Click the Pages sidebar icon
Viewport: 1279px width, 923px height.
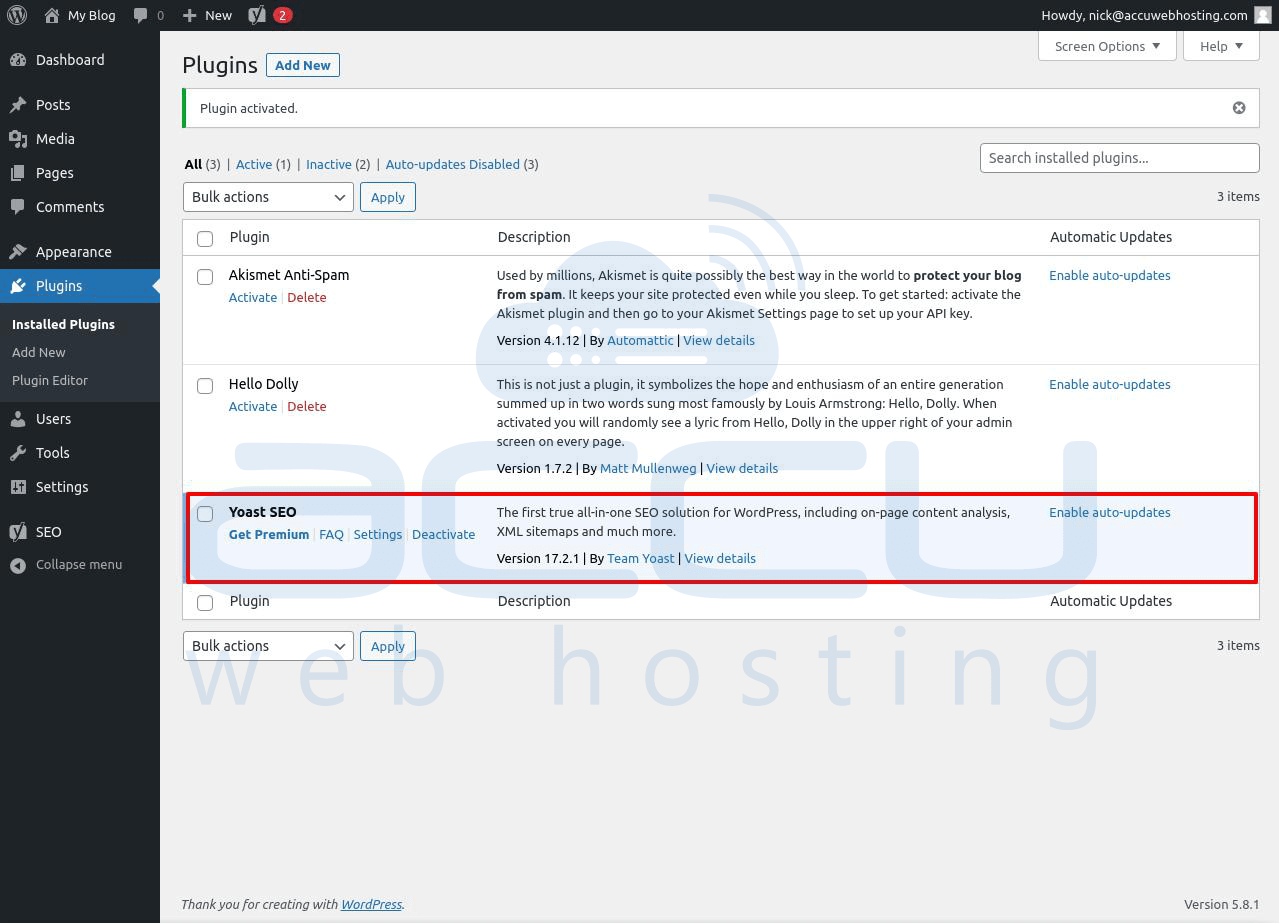click(x=18, y=173)
